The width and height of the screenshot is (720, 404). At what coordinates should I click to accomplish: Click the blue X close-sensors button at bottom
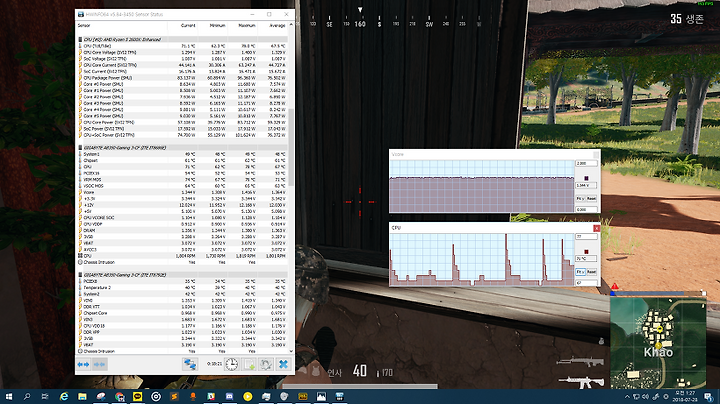pos(283,365)
